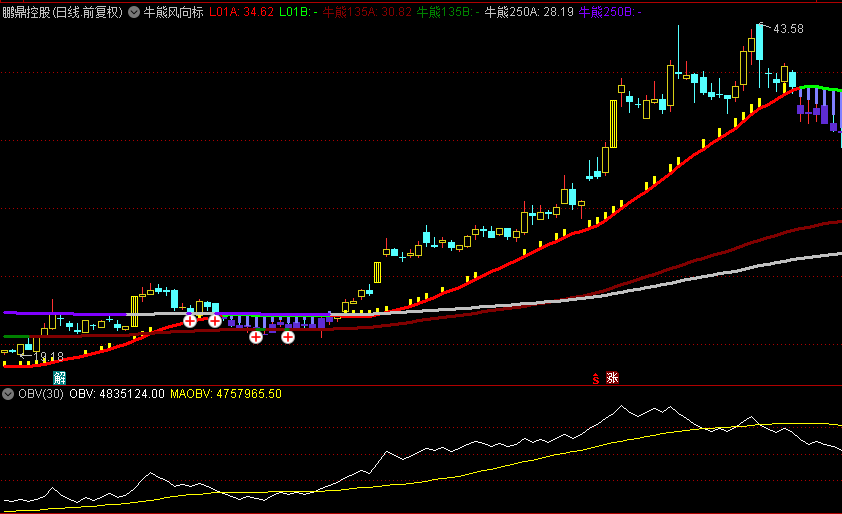Click the green 牛熊135B legend label
The width and height of the screenshot is (842, 514).
(448, 12)
